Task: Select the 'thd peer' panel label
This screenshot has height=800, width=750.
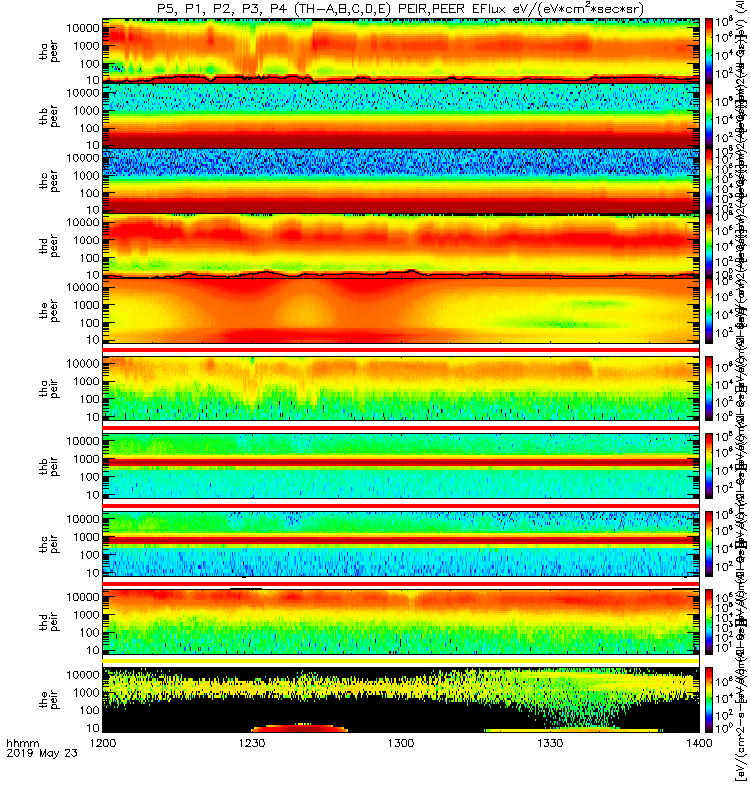Action: (x=49, y=246)
